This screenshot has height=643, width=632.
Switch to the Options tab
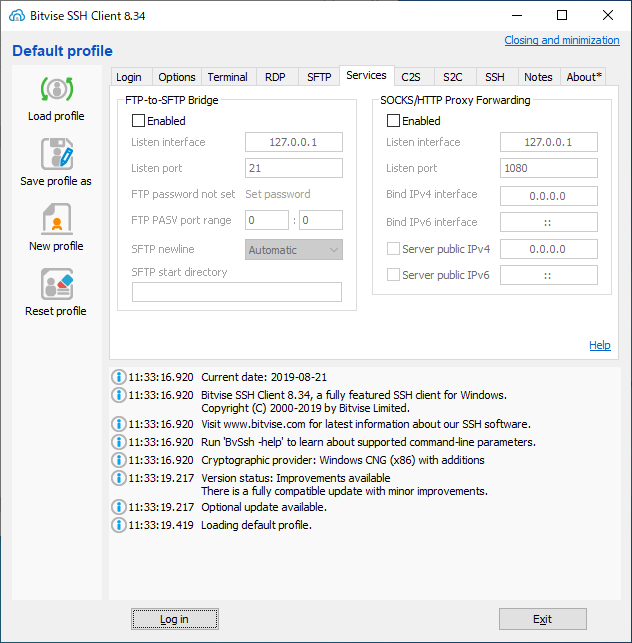click(x=177, y=77)
